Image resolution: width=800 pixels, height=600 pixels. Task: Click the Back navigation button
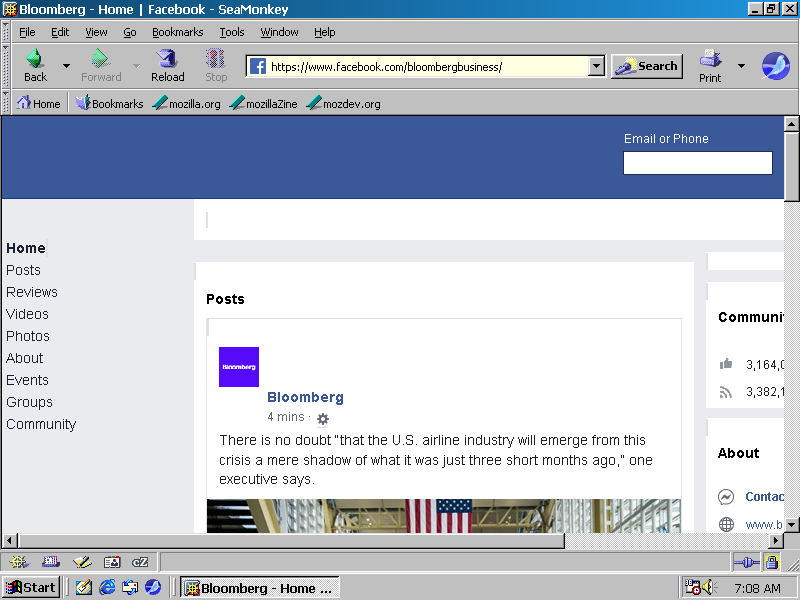click(35, 65)
